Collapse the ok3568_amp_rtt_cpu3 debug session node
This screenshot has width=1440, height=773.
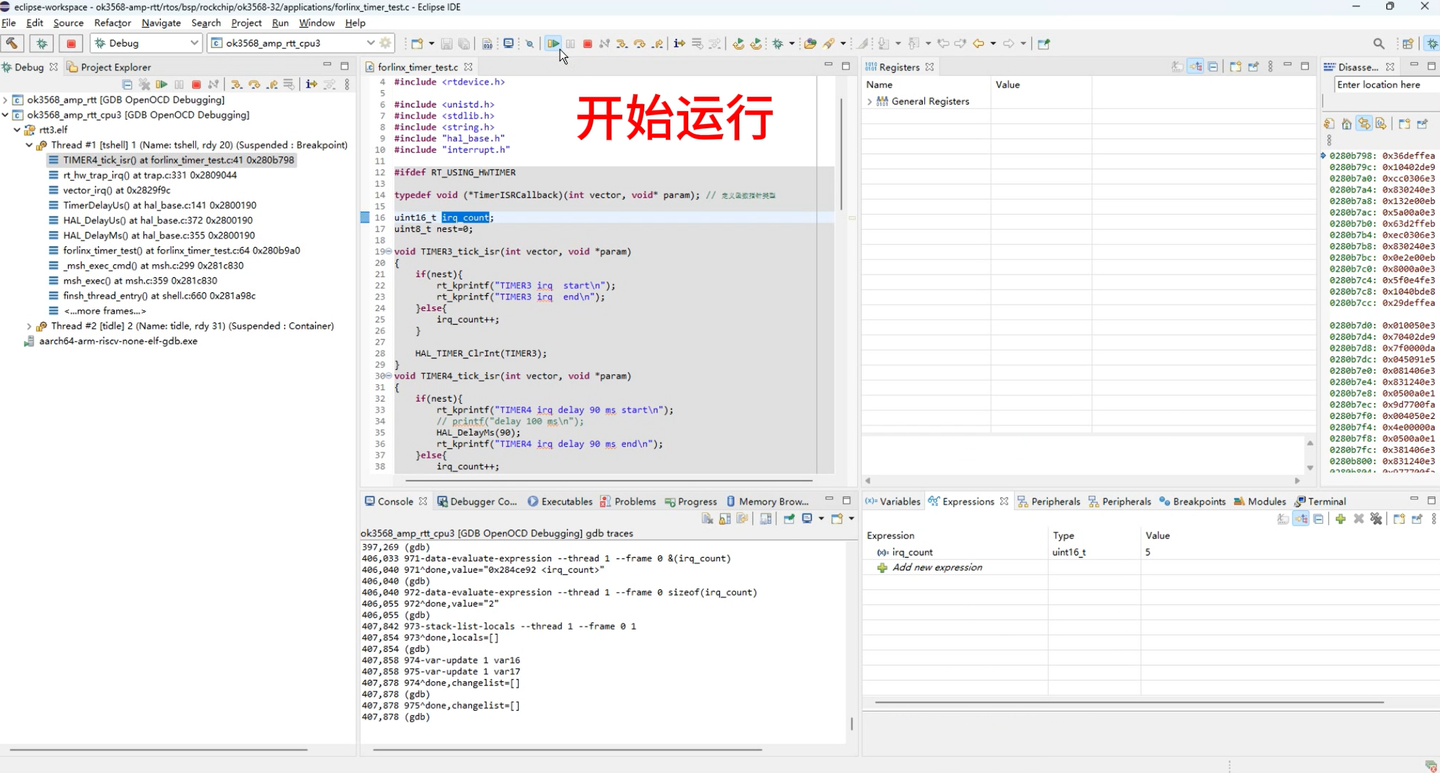point(6,115)
